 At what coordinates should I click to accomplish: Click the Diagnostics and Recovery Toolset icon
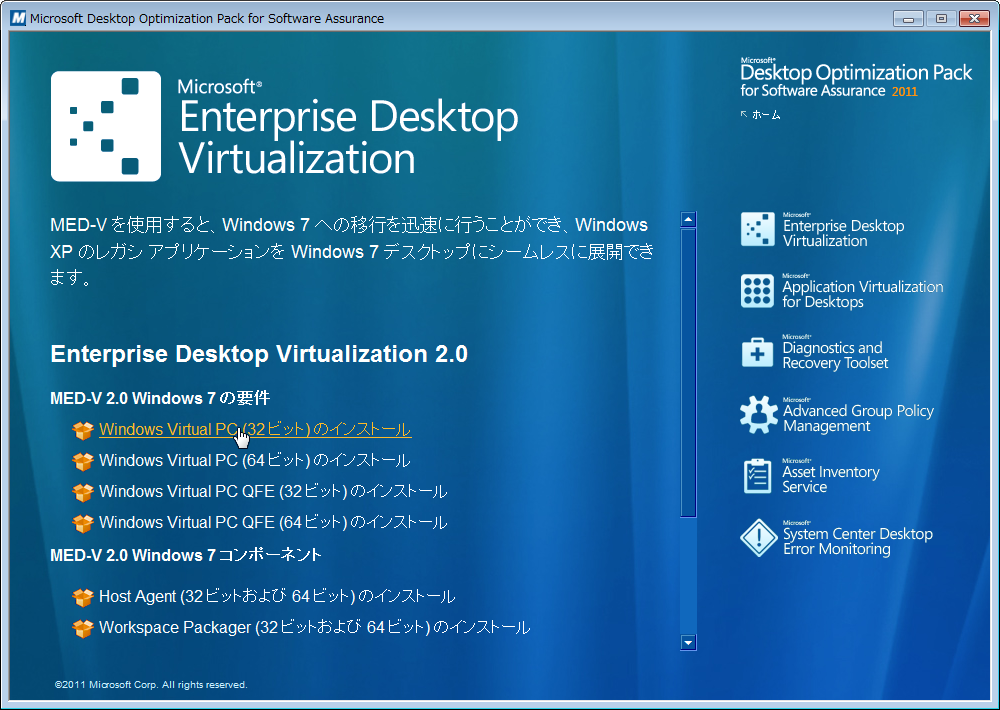click(757, 352)
